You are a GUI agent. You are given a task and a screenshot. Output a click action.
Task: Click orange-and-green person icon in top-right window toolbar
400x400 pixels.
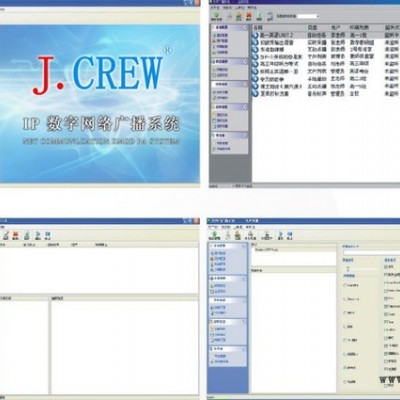coord(239,16)
